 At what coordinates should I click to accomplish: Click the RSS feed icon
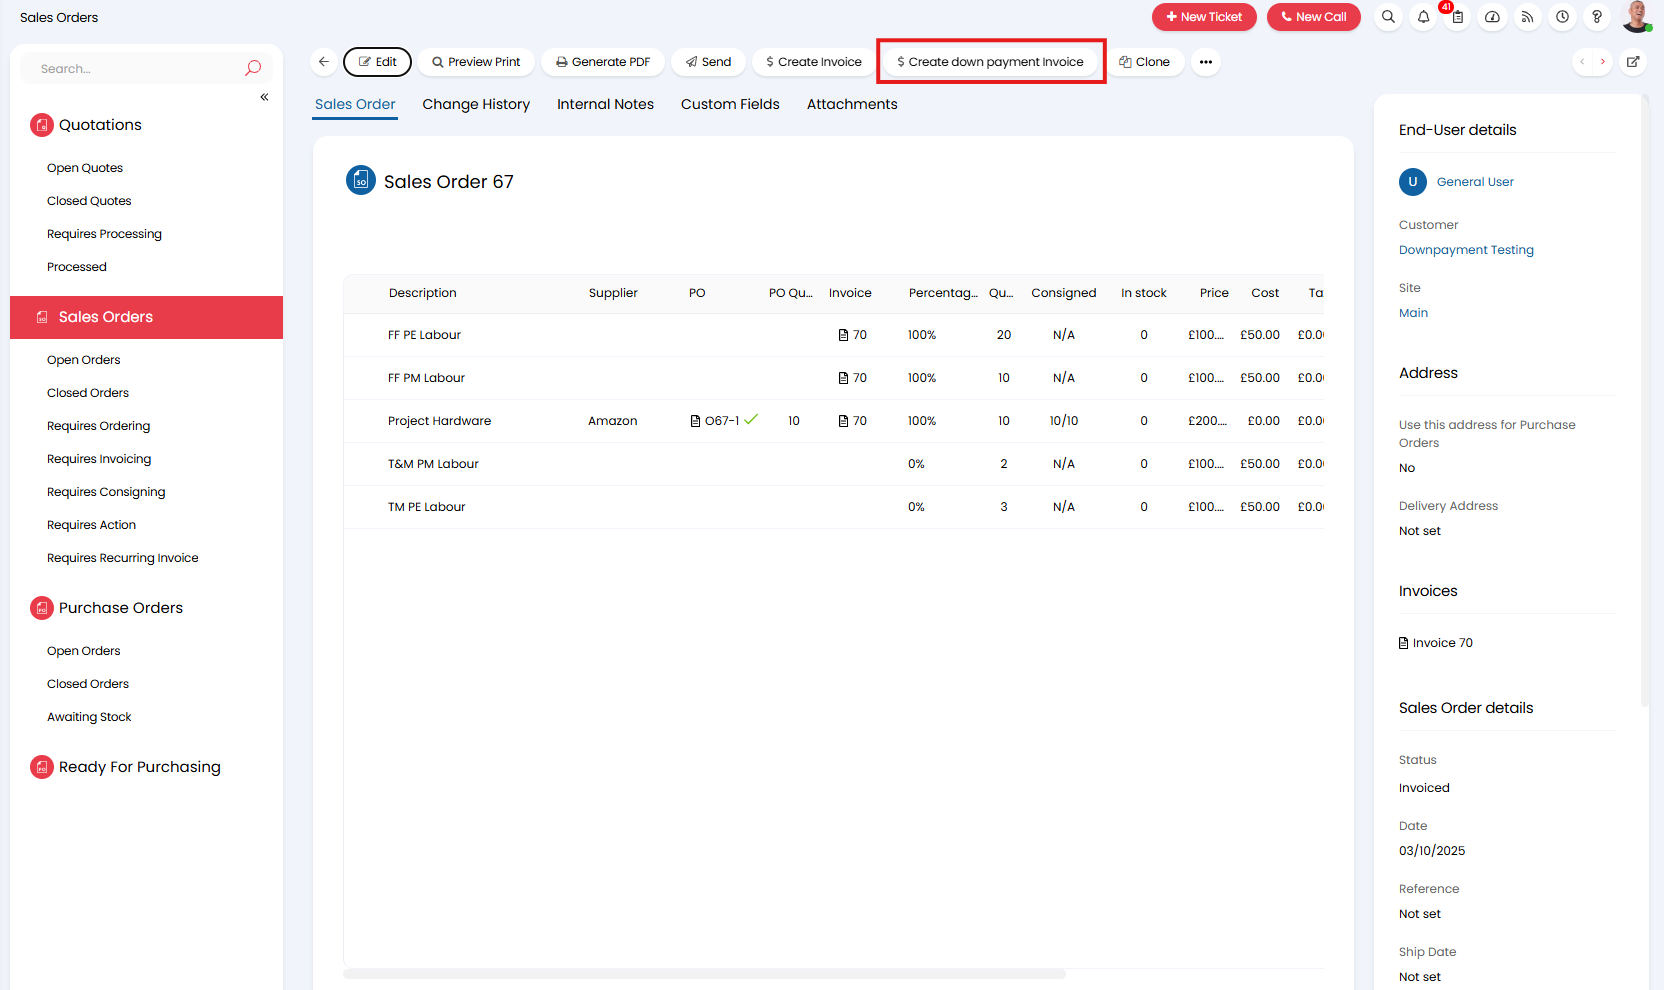(x=1527, y=17)
